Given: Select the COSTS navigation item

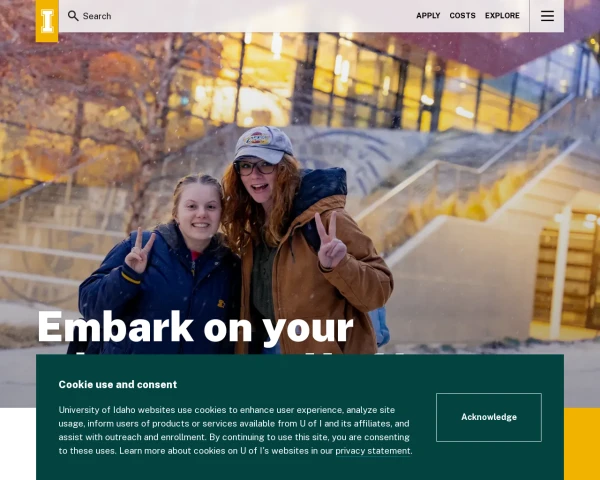Looking at the screenshot, I should (462, 16).
